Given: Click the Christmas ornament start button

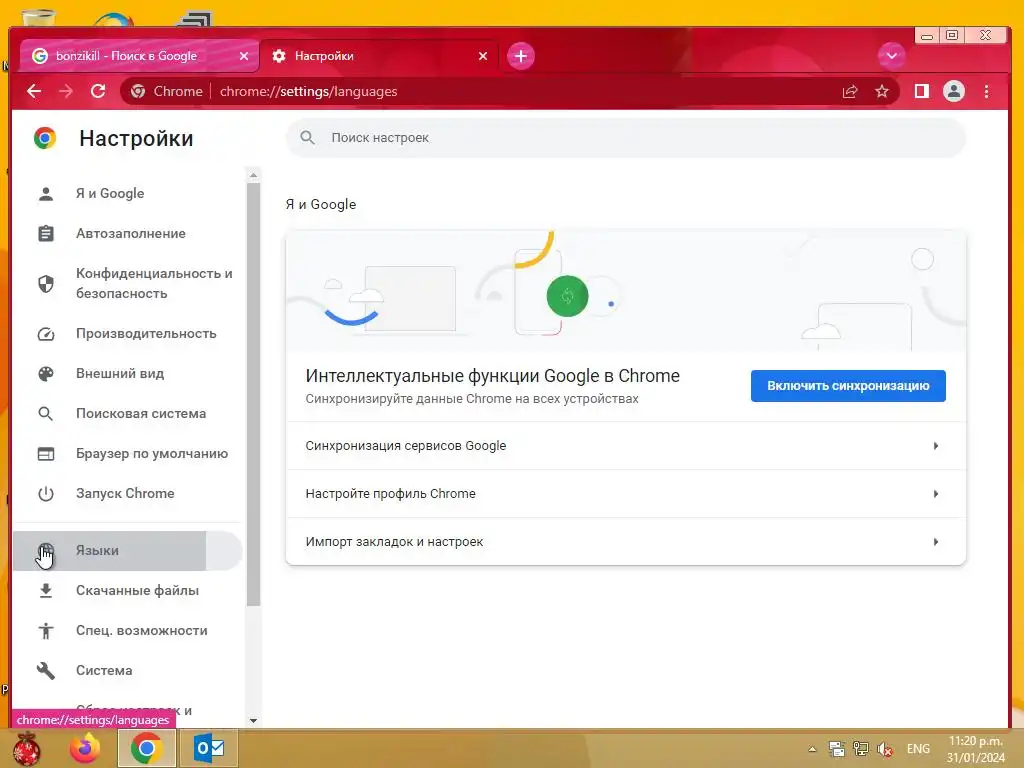Looking at the screenshot, I should (x=27, y=748).
